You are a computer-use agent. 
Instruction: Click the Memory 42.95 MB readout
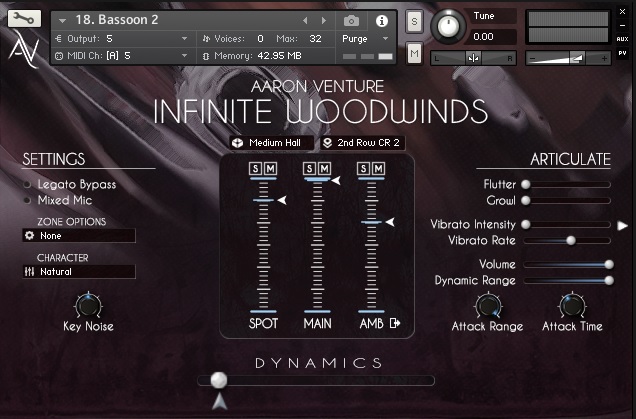pyautogui.click(x=279, y=56)
